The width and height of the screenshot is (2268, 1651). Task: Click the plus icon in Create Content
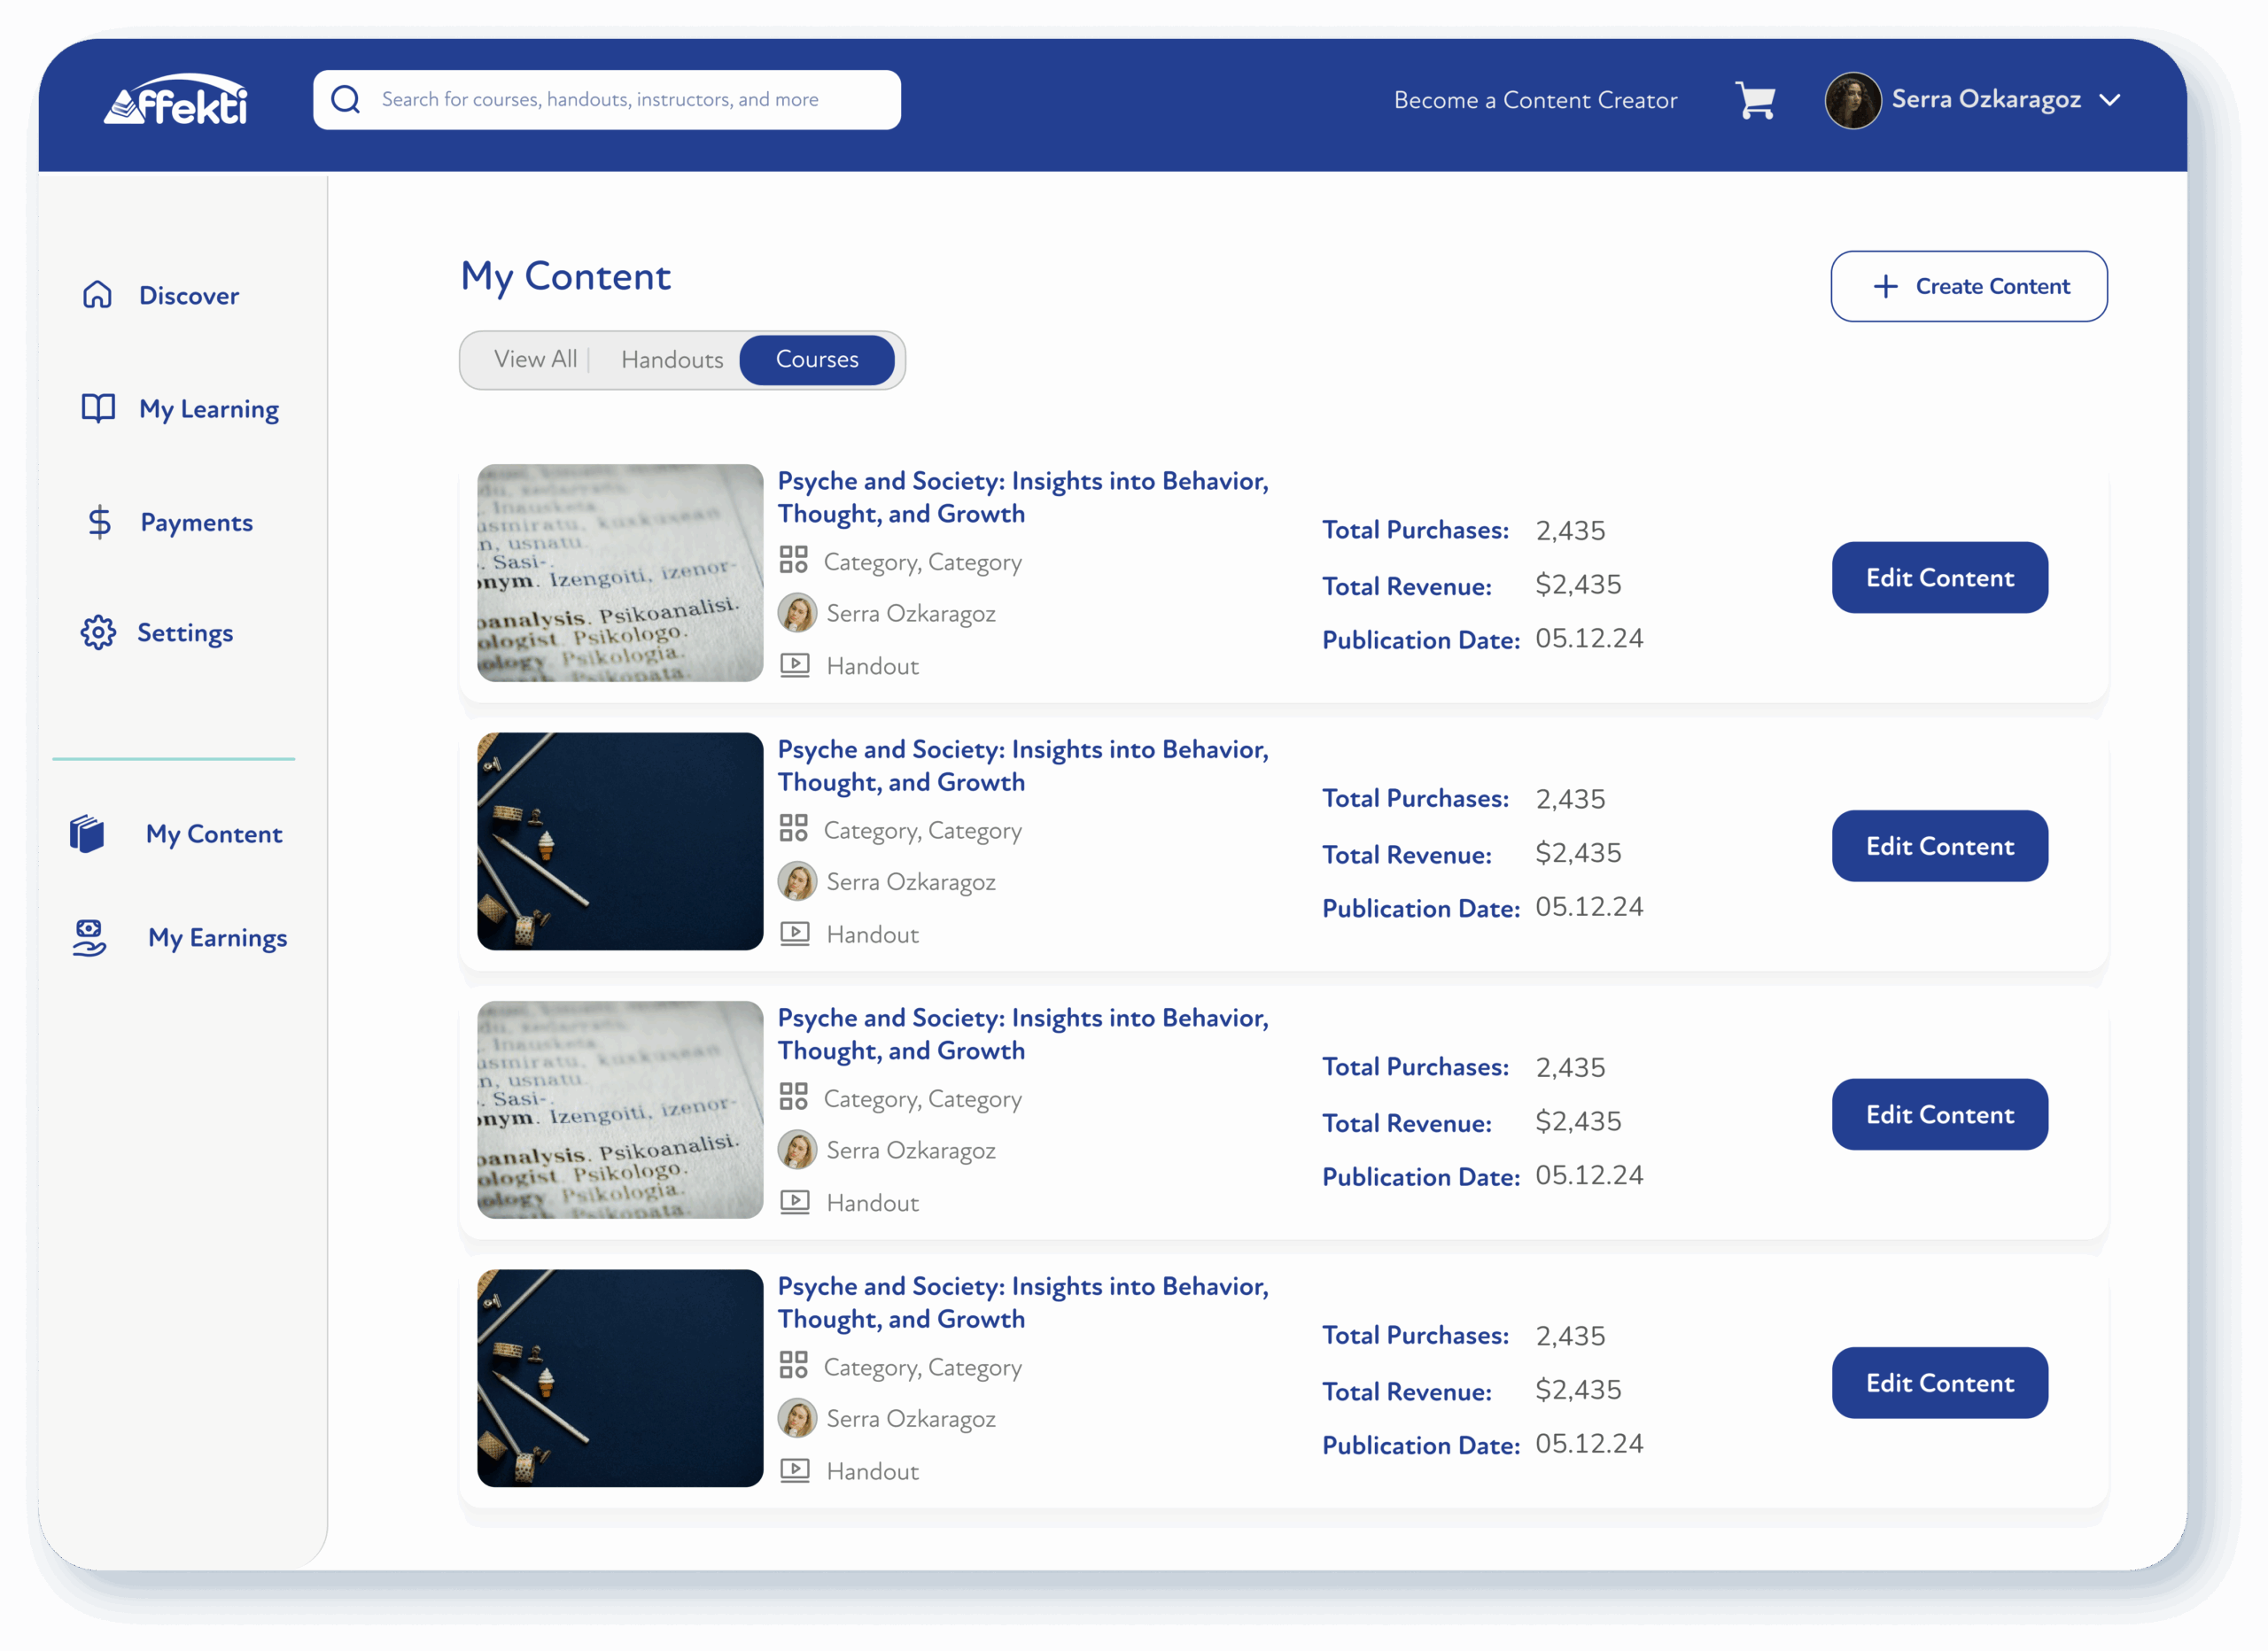coord(1885,286)
